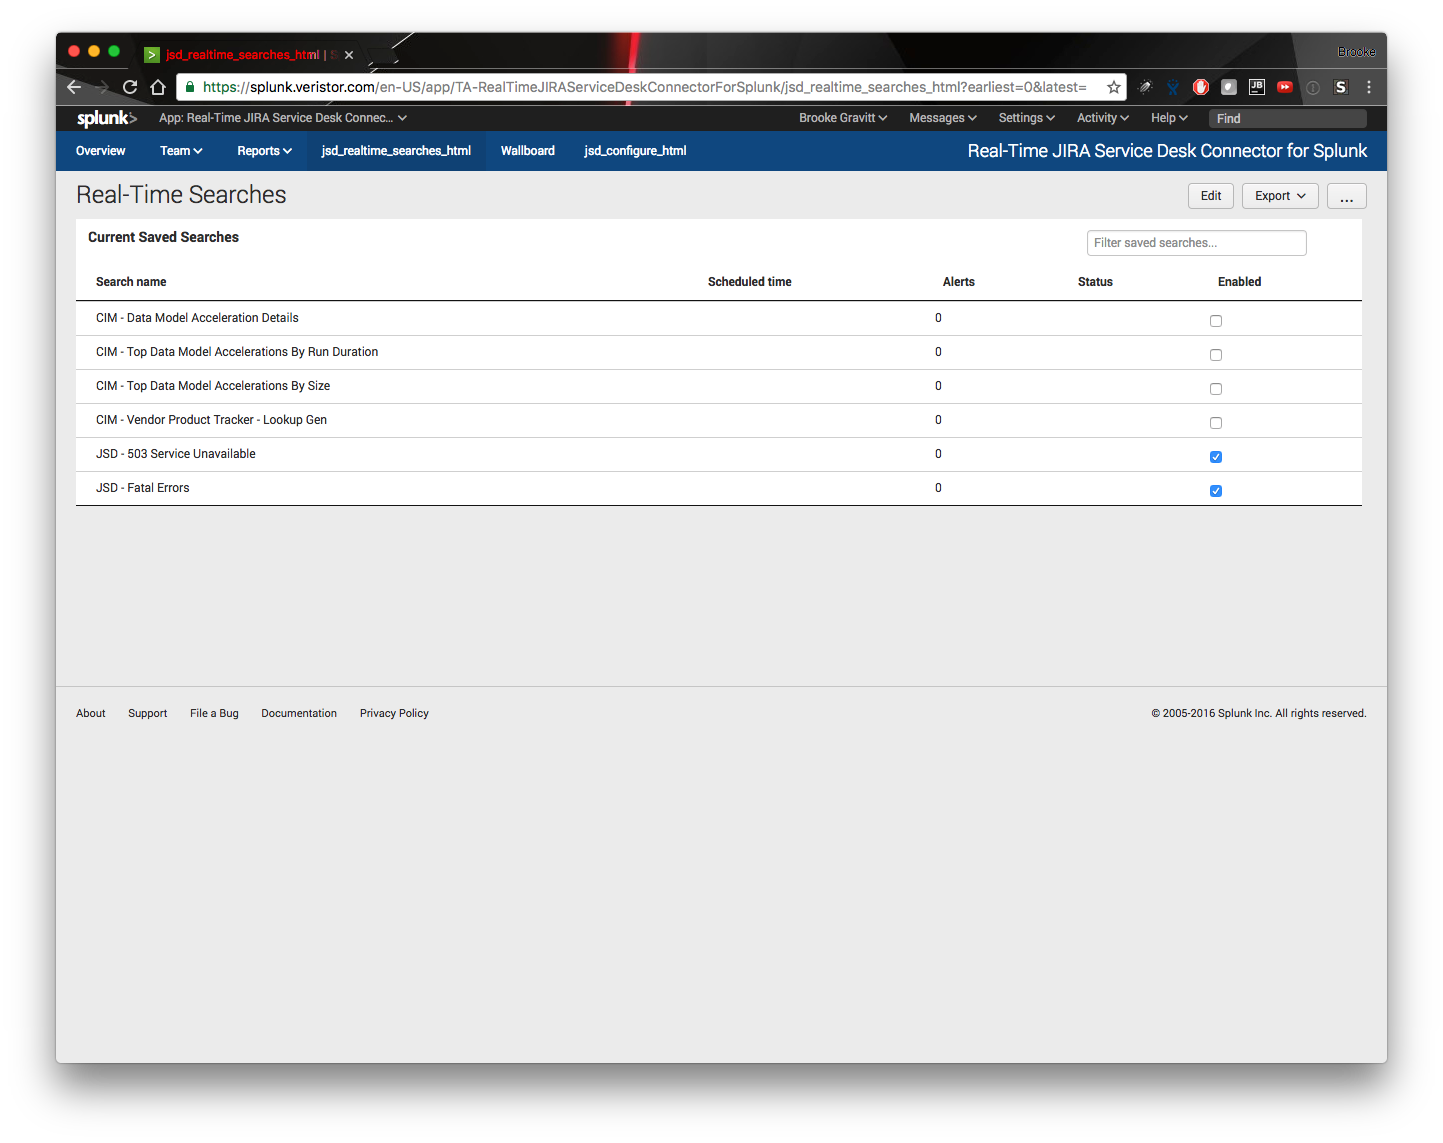Screen dimensions: 1443x1143
Task: Click the Brooke profile name in title bar
Action: [1356, 52]
